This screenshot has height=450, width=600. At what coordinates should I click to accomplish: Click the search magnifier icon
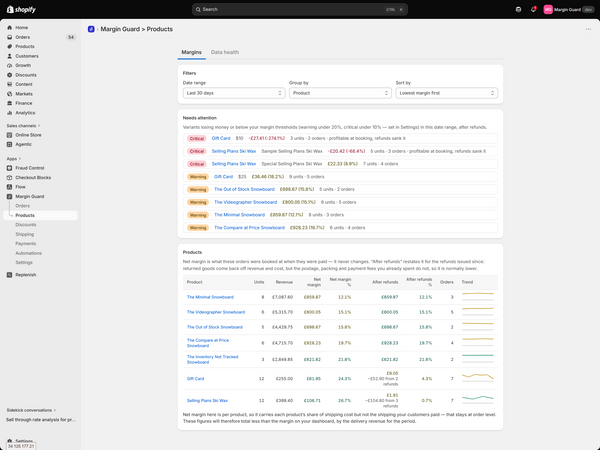198,10
